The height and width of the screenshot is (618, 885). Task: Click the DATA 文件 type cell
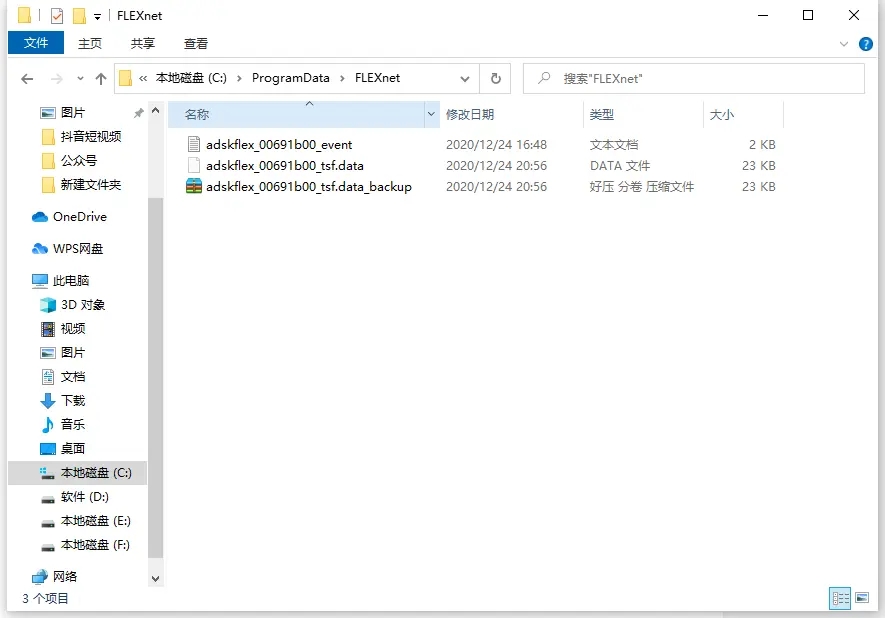pyautogui.click(x=620, y=165)
